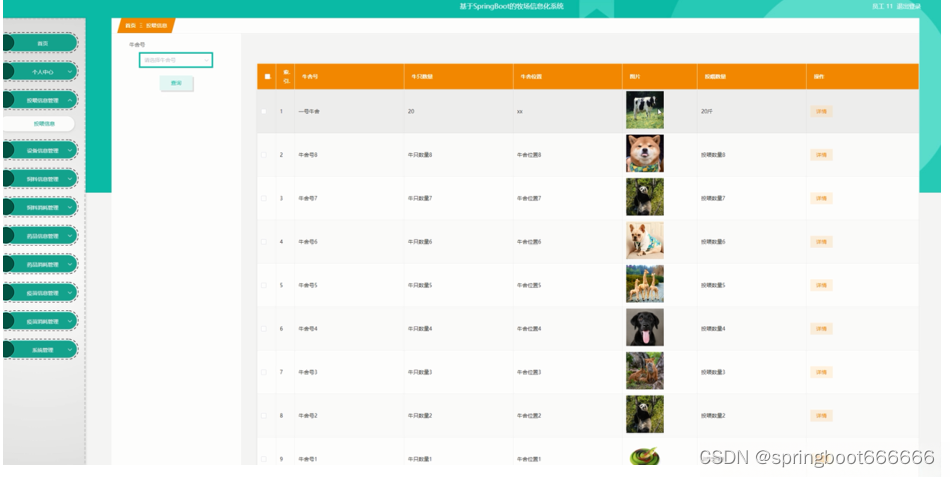Open the panda photo in row 牛舍号2
Screen dimensions: 950x477
[x=645, y=415]
